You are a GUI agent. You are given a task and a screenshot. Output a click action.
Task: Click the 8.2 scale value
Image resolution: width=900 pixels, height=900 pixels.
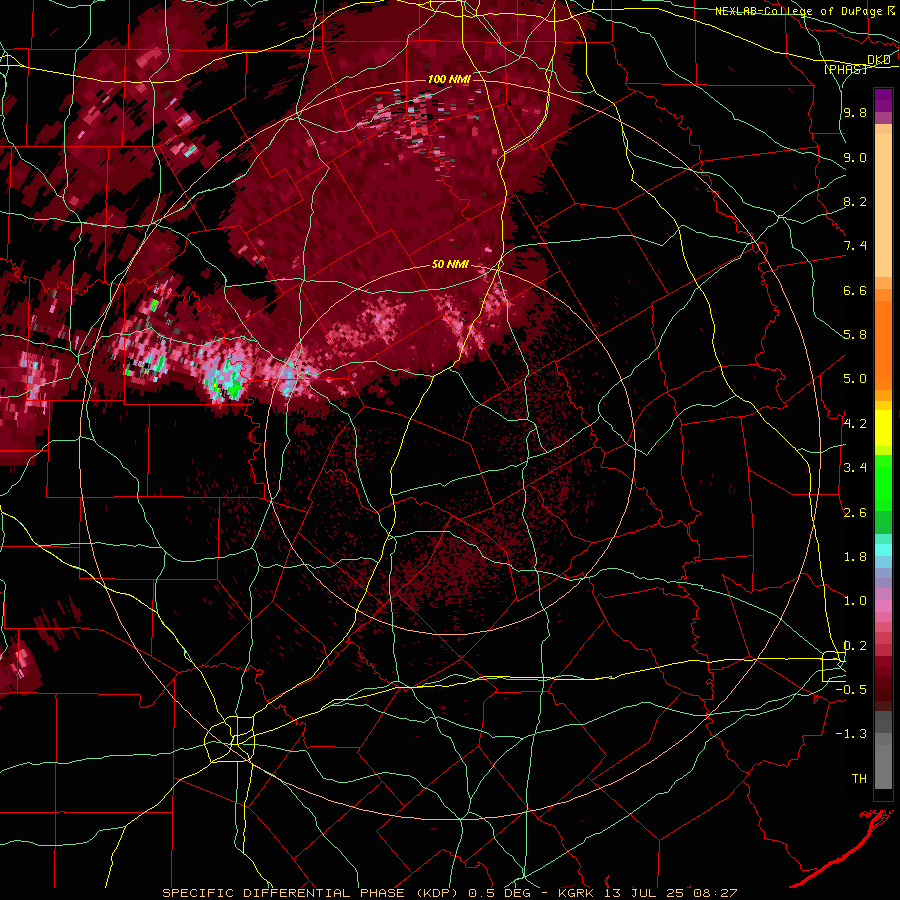pos(855,201)
